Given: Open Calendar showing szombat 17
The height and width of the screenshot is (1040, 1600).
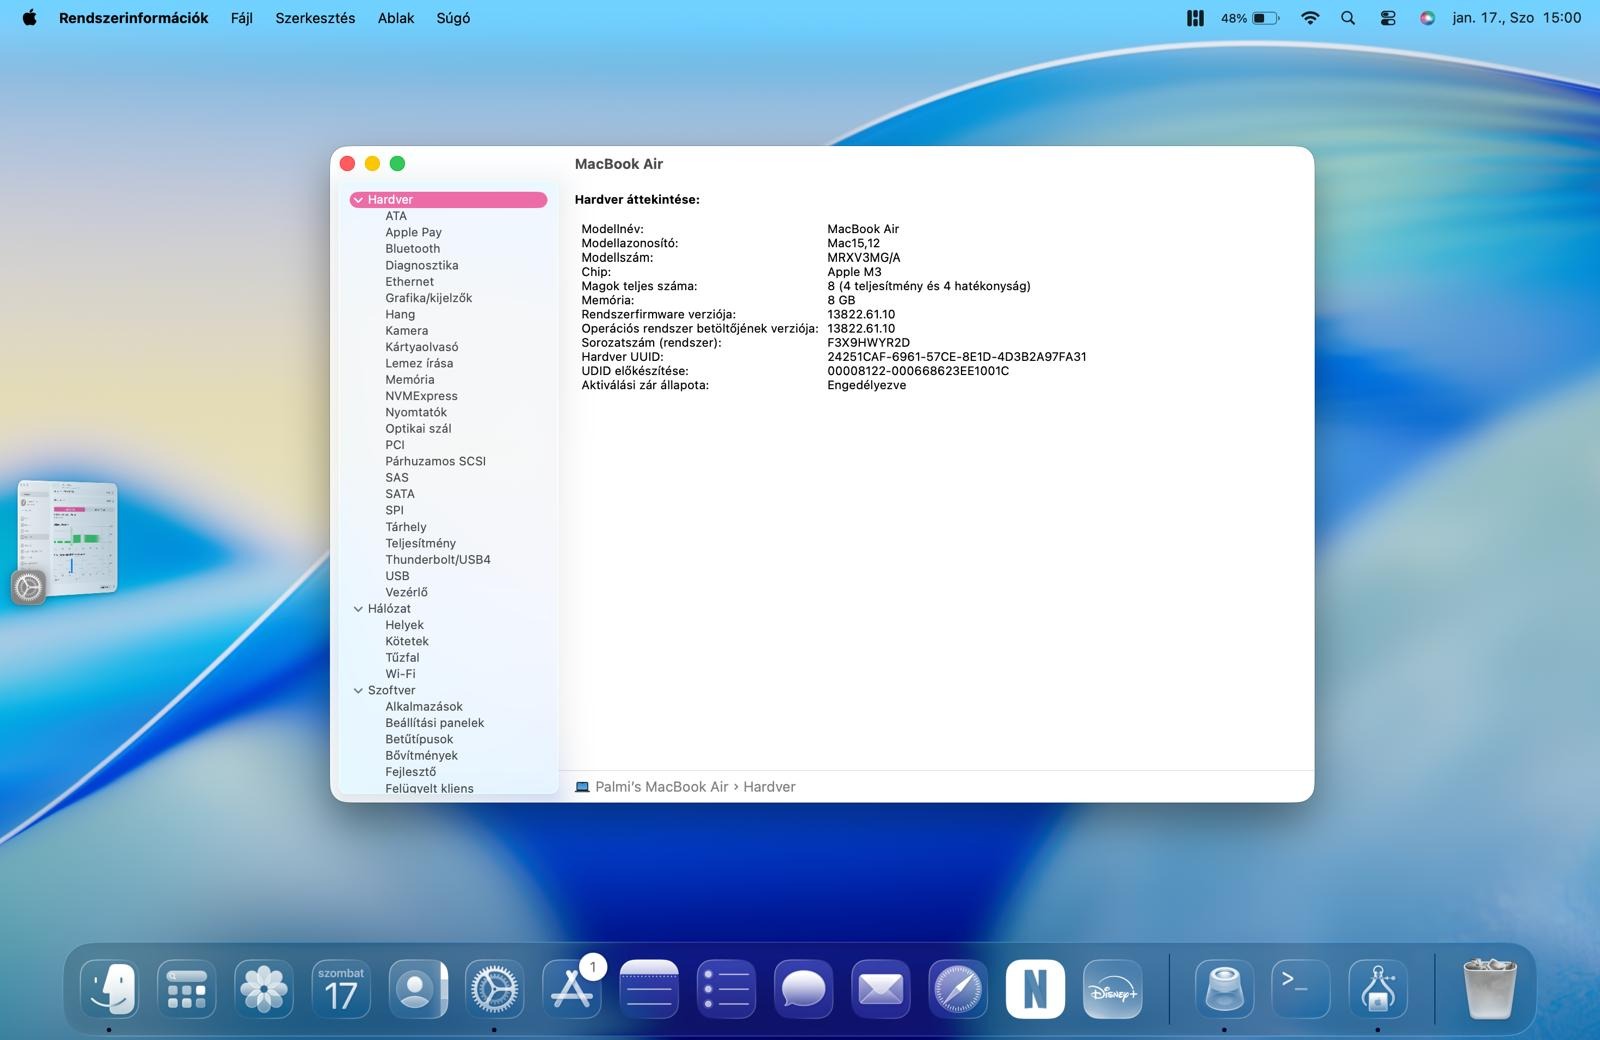Looking at the screenshot, I should (x=341, y=989).
